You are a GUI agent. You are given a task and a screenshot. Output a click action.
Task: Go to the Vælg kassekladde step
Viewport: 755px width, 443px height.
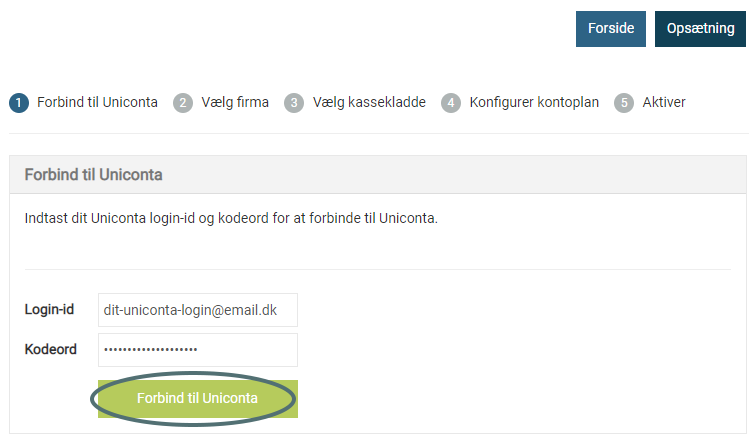click(369, 102)
